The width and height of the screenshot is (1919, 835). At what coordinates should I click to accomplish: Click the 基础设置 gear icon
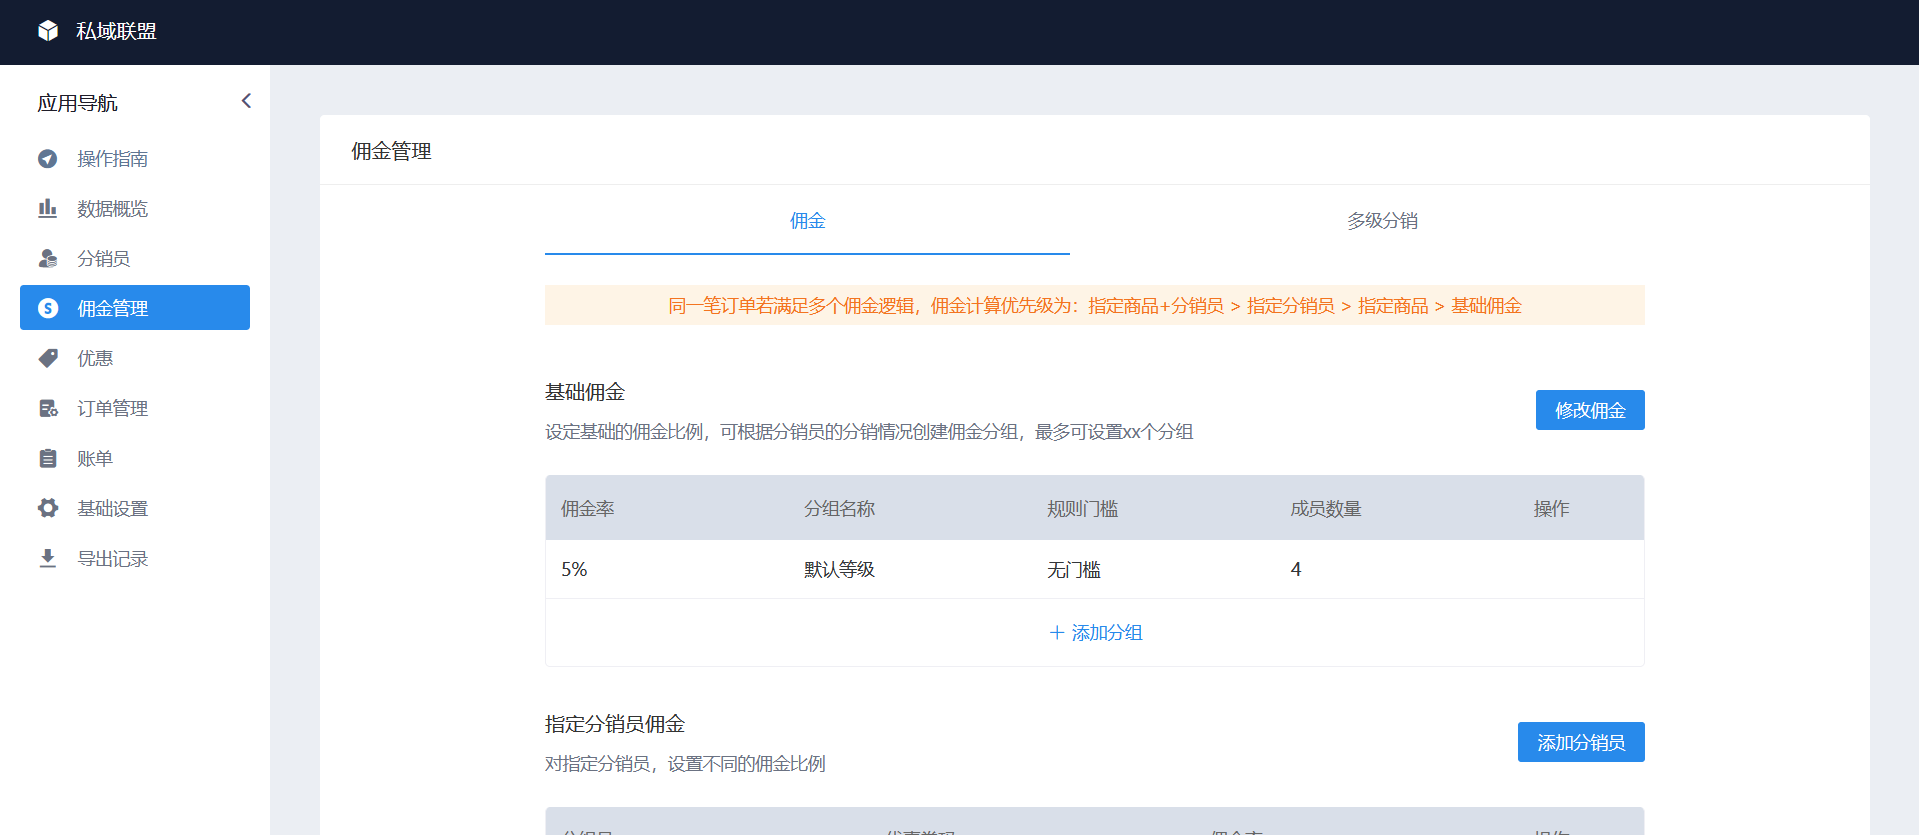pos(48,508)
